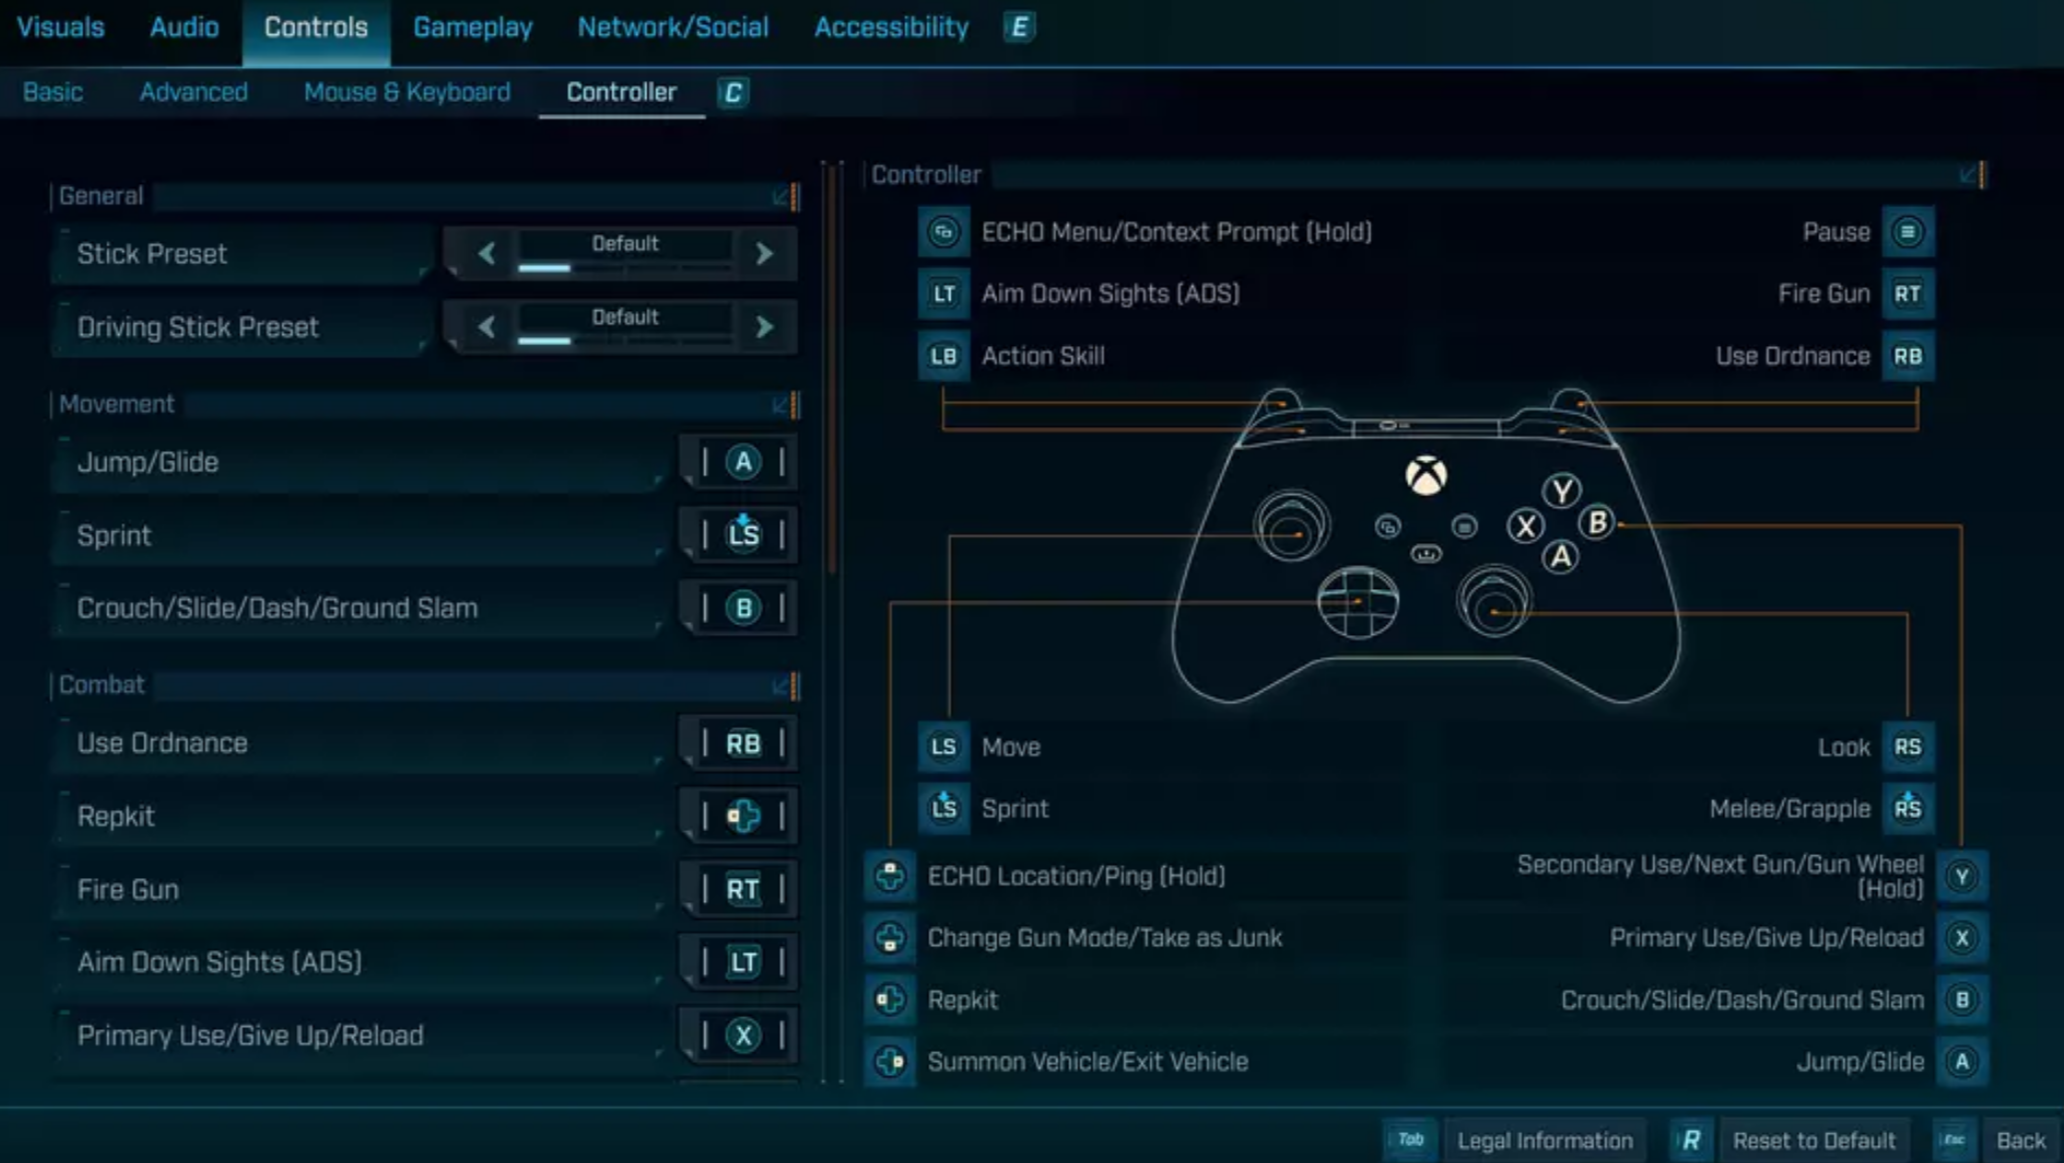This screenshot has width=2064, height=1163.
Task: Collapse the Movement section
Action: (x=781, y=405)
